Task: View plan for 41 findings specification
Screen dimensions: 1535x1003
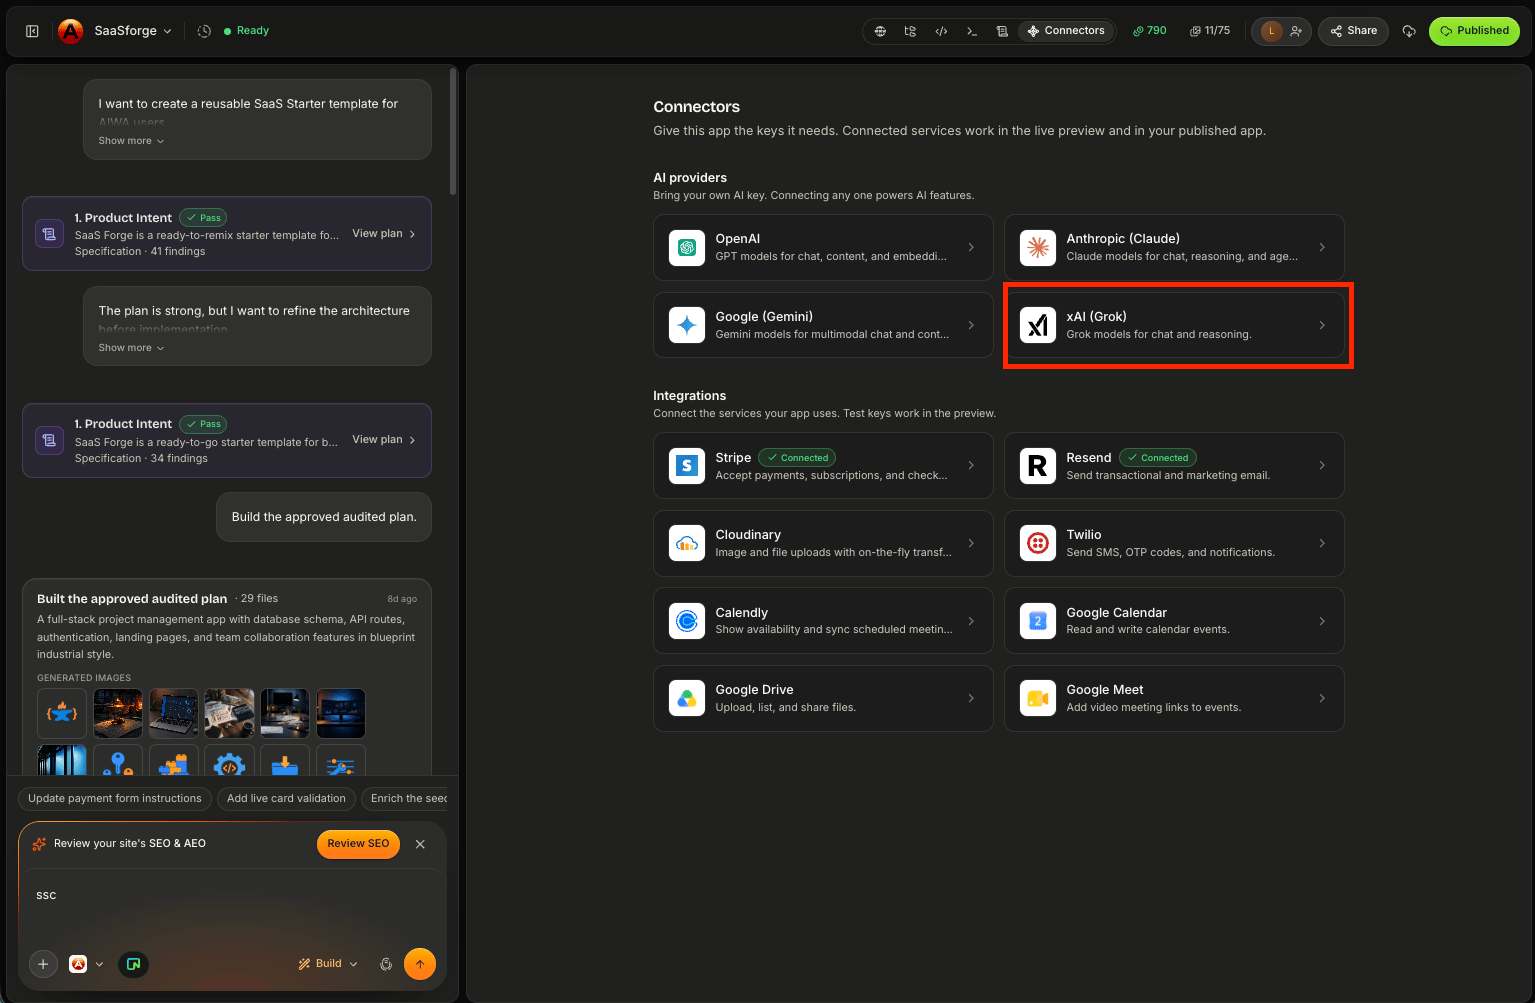Action: click(x=384, y=234)
